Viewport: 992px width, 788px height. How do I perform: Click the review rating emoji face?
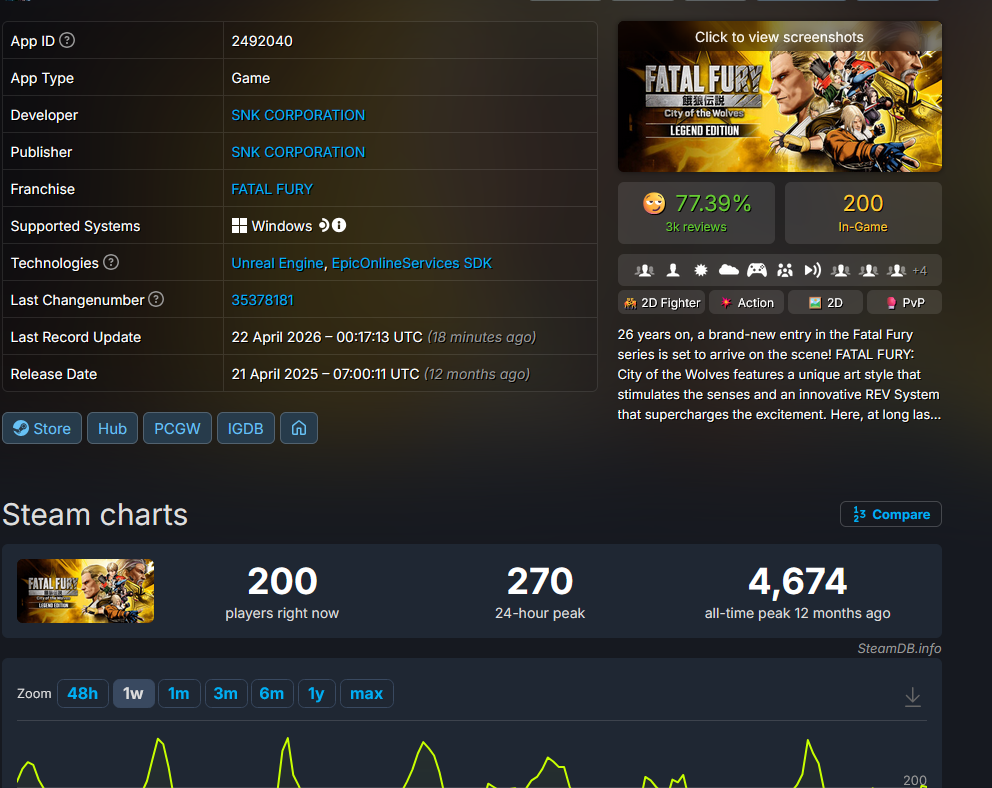tap(654, 204)
